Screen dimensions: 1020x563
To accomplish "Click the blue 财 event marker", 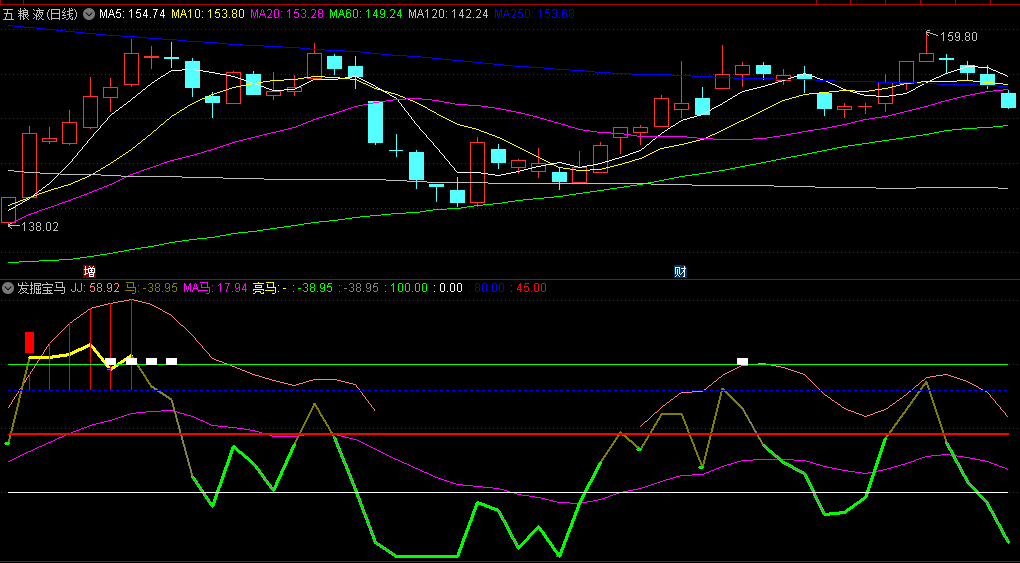I will (680, 271).
